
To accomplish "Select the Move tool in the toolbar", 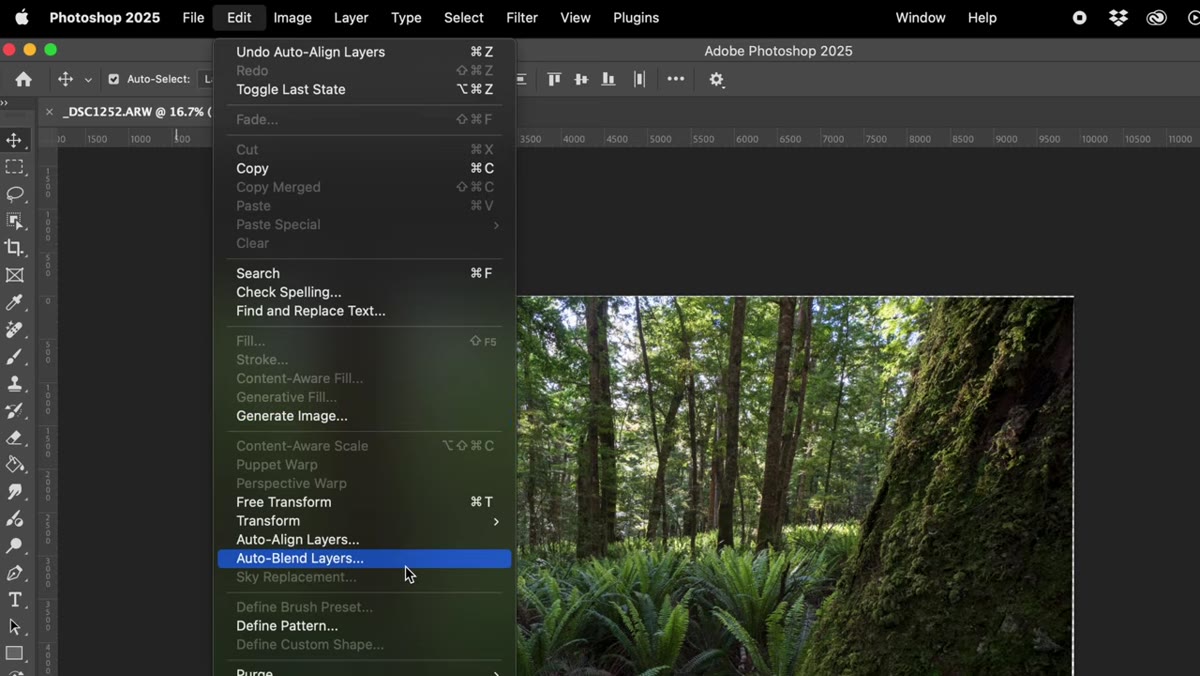I will (x=14, y=140).
